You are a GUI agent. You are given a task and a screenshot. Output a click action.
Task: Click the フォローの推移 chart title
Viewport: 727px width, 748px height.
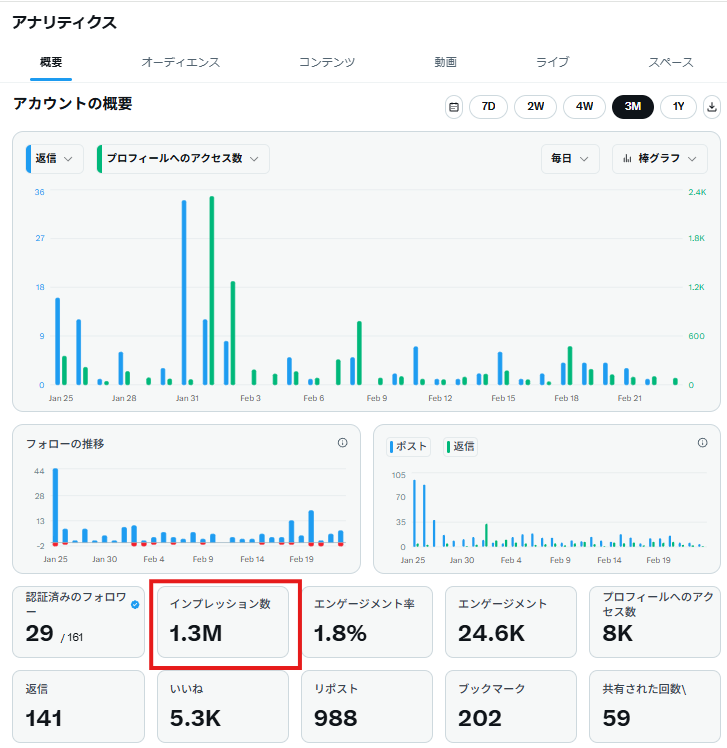point(65,444)
